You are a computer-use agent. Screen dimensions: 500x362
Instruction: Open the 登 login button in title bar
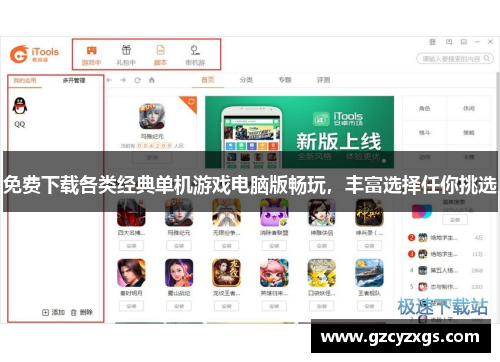pos(432,42)
